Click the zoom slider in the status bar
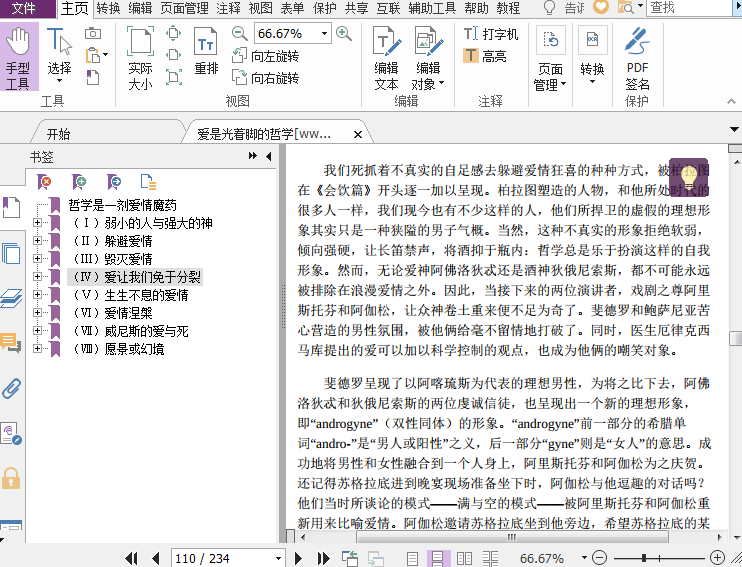The image size is (742, 567). click(x=645, y=558)
